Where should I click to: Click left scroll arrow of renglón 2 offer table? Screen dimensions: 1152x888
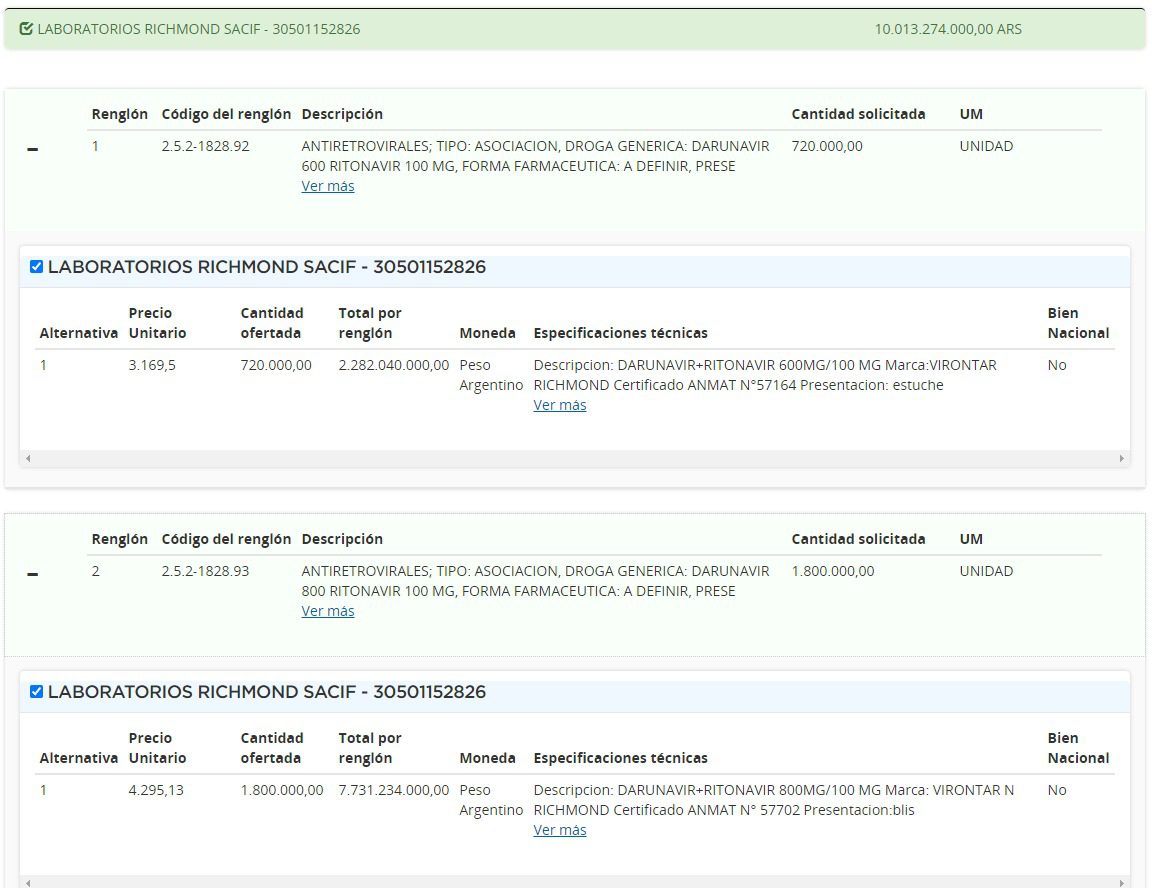[28, 883]
